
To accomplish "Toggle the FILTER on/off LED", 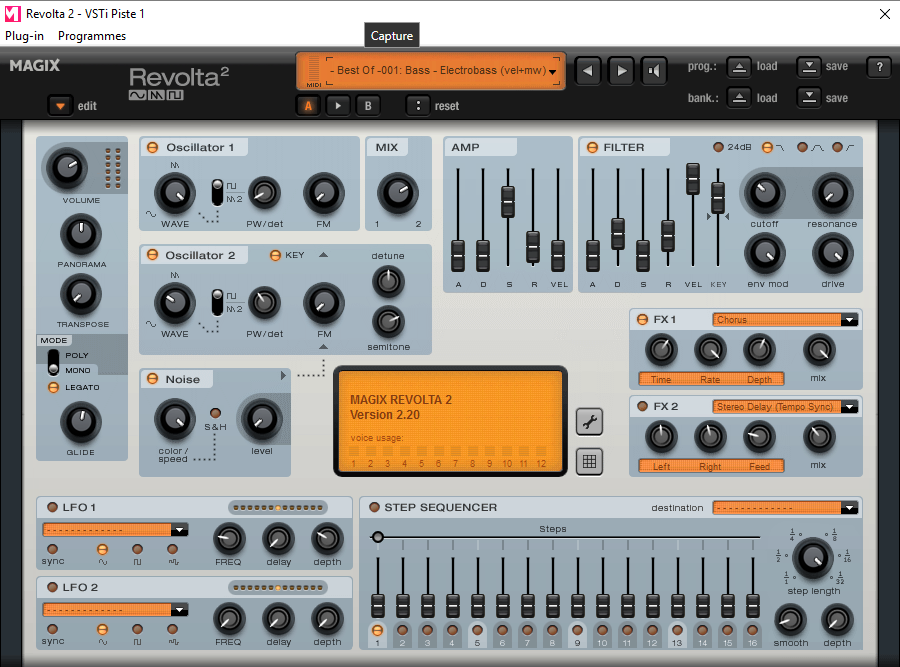I will click(x=592, y=148).
